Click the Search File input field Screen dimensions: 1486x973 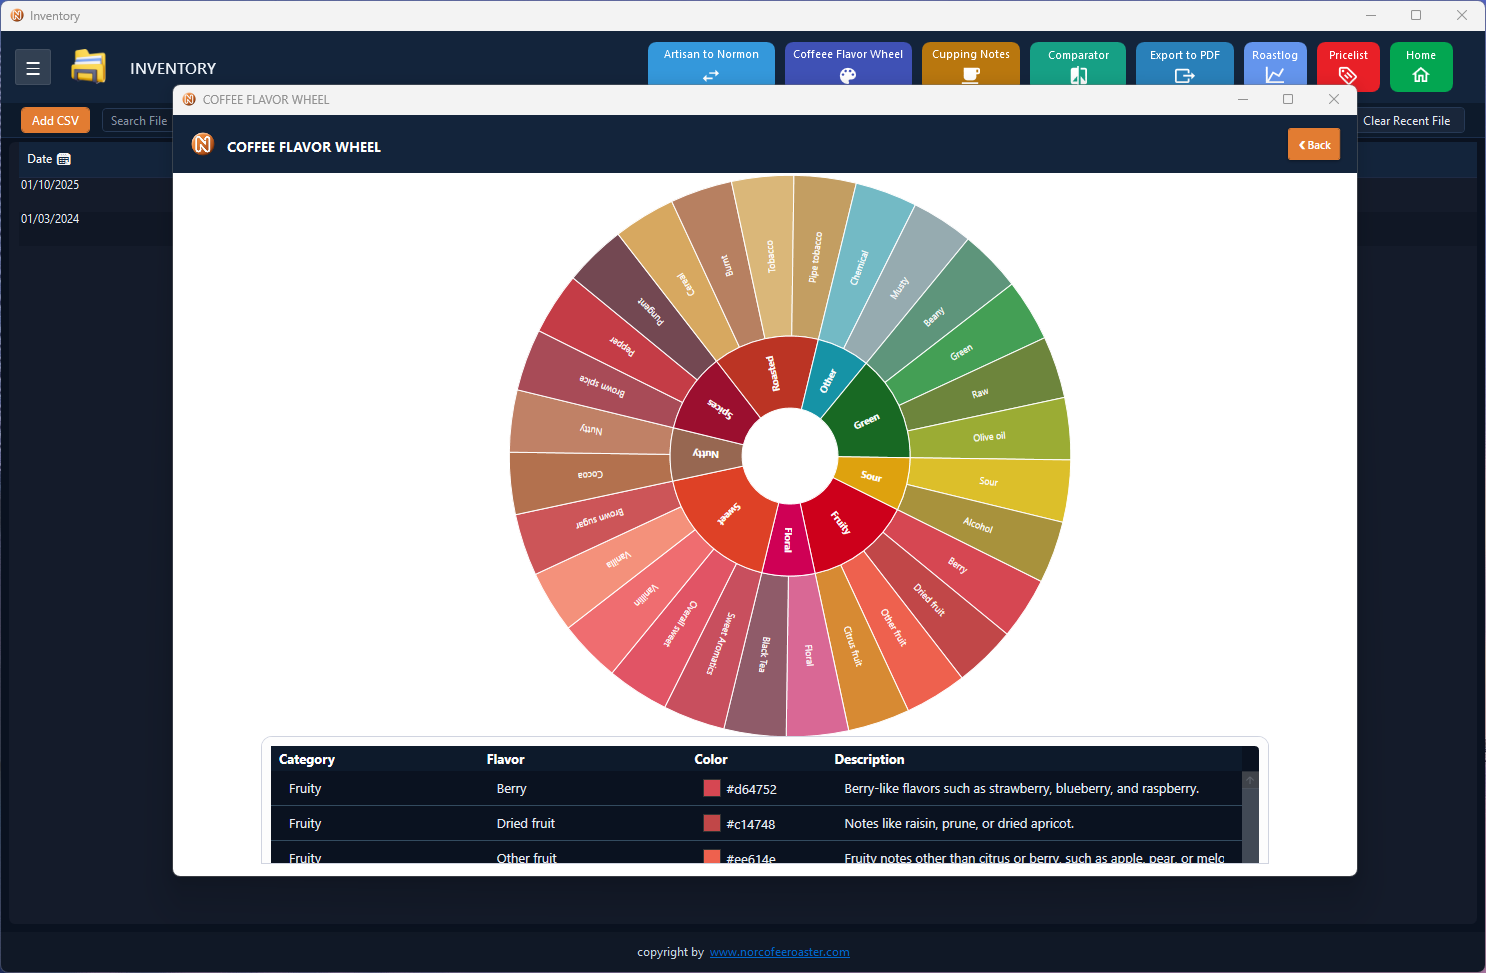[139, 120]
